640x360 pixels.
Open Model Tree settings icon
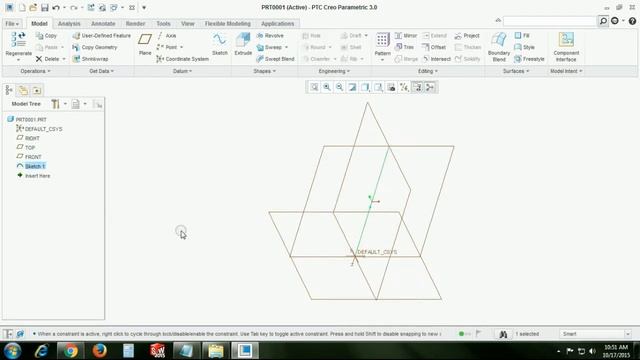point(55,104)
